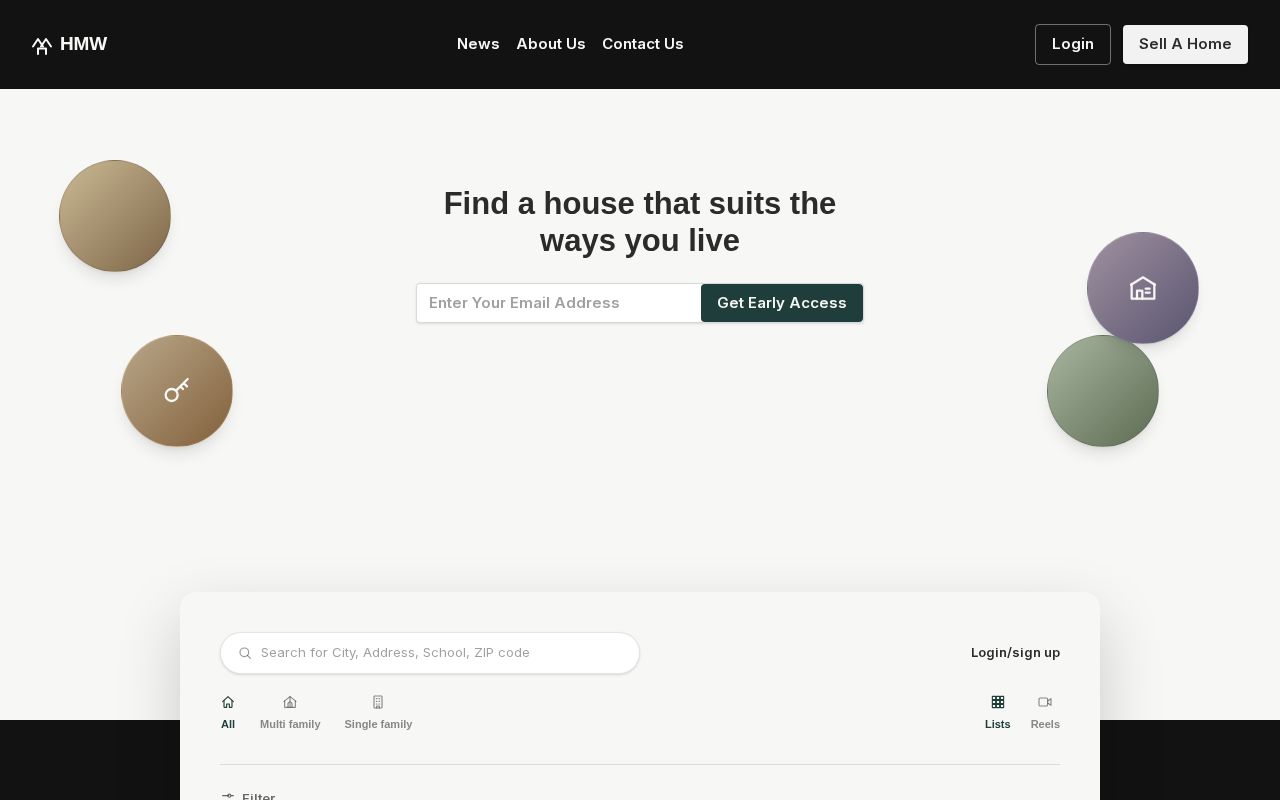1280x800 pixels.
Task: Open Contact Us in navigation
Action: tap(643, 44)
